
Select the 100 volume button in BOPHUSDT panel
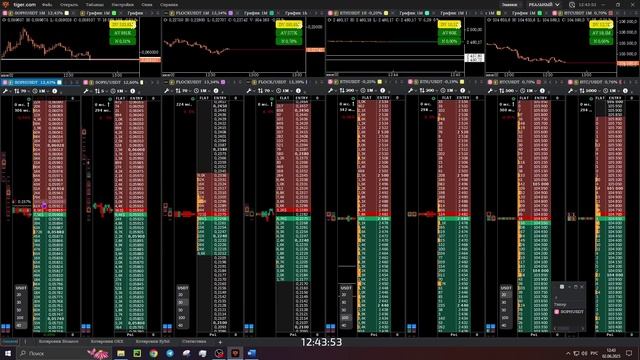coord(20,318)
